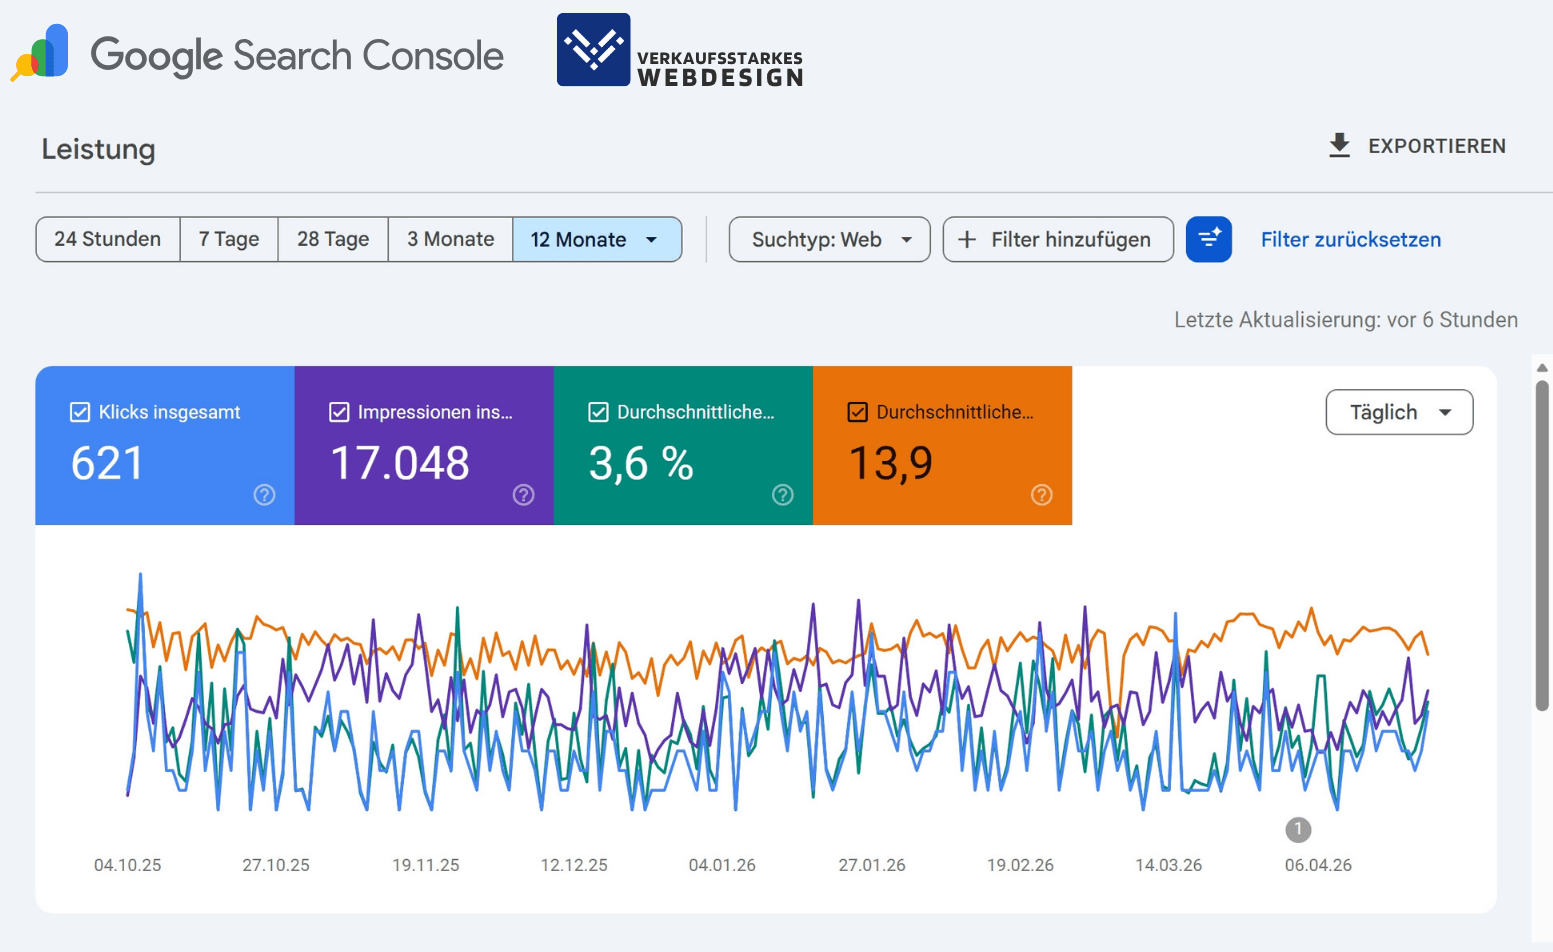Click the download icon next to EXPORTIEREN
This screenshot has height=952, width=1553.
click(1338, 145)
